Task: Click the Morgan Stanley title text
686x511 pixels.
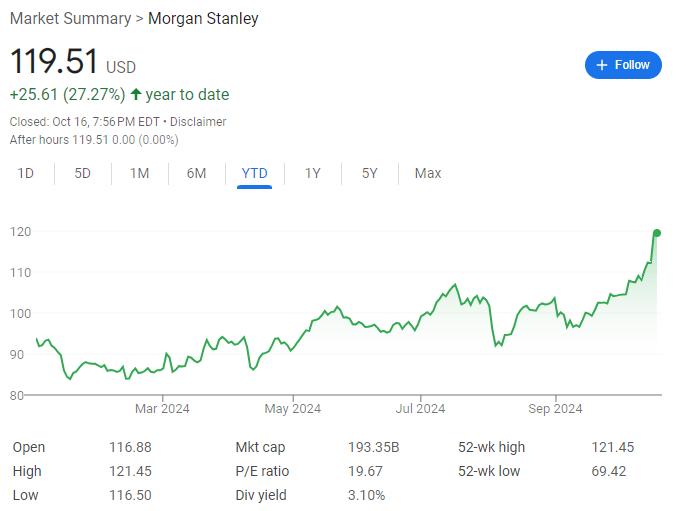Action: (203, 19)
